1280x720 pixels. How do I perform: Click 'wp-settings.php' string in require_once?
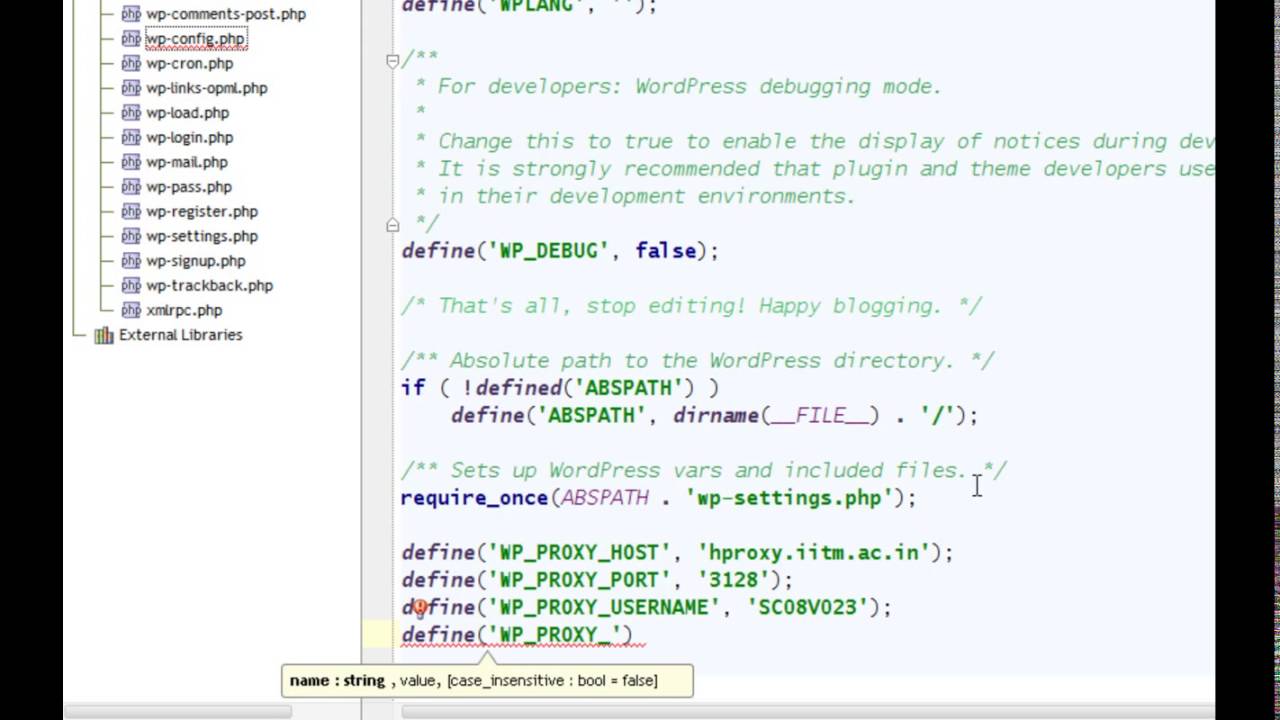pos(789,497)
